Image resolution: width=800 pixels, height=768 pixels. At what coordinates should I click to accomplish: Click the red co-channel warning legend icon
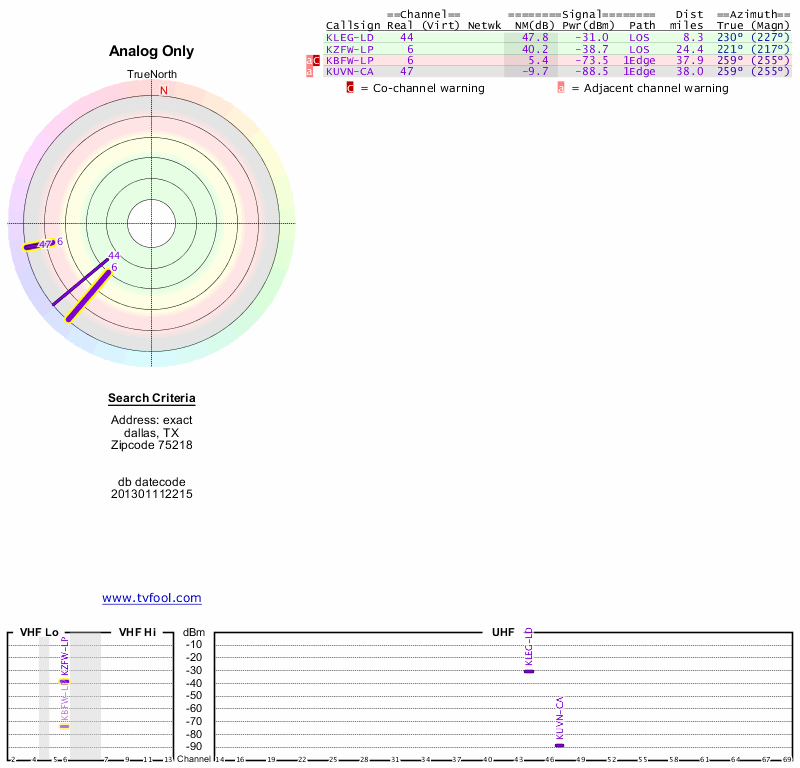point(350,88)
